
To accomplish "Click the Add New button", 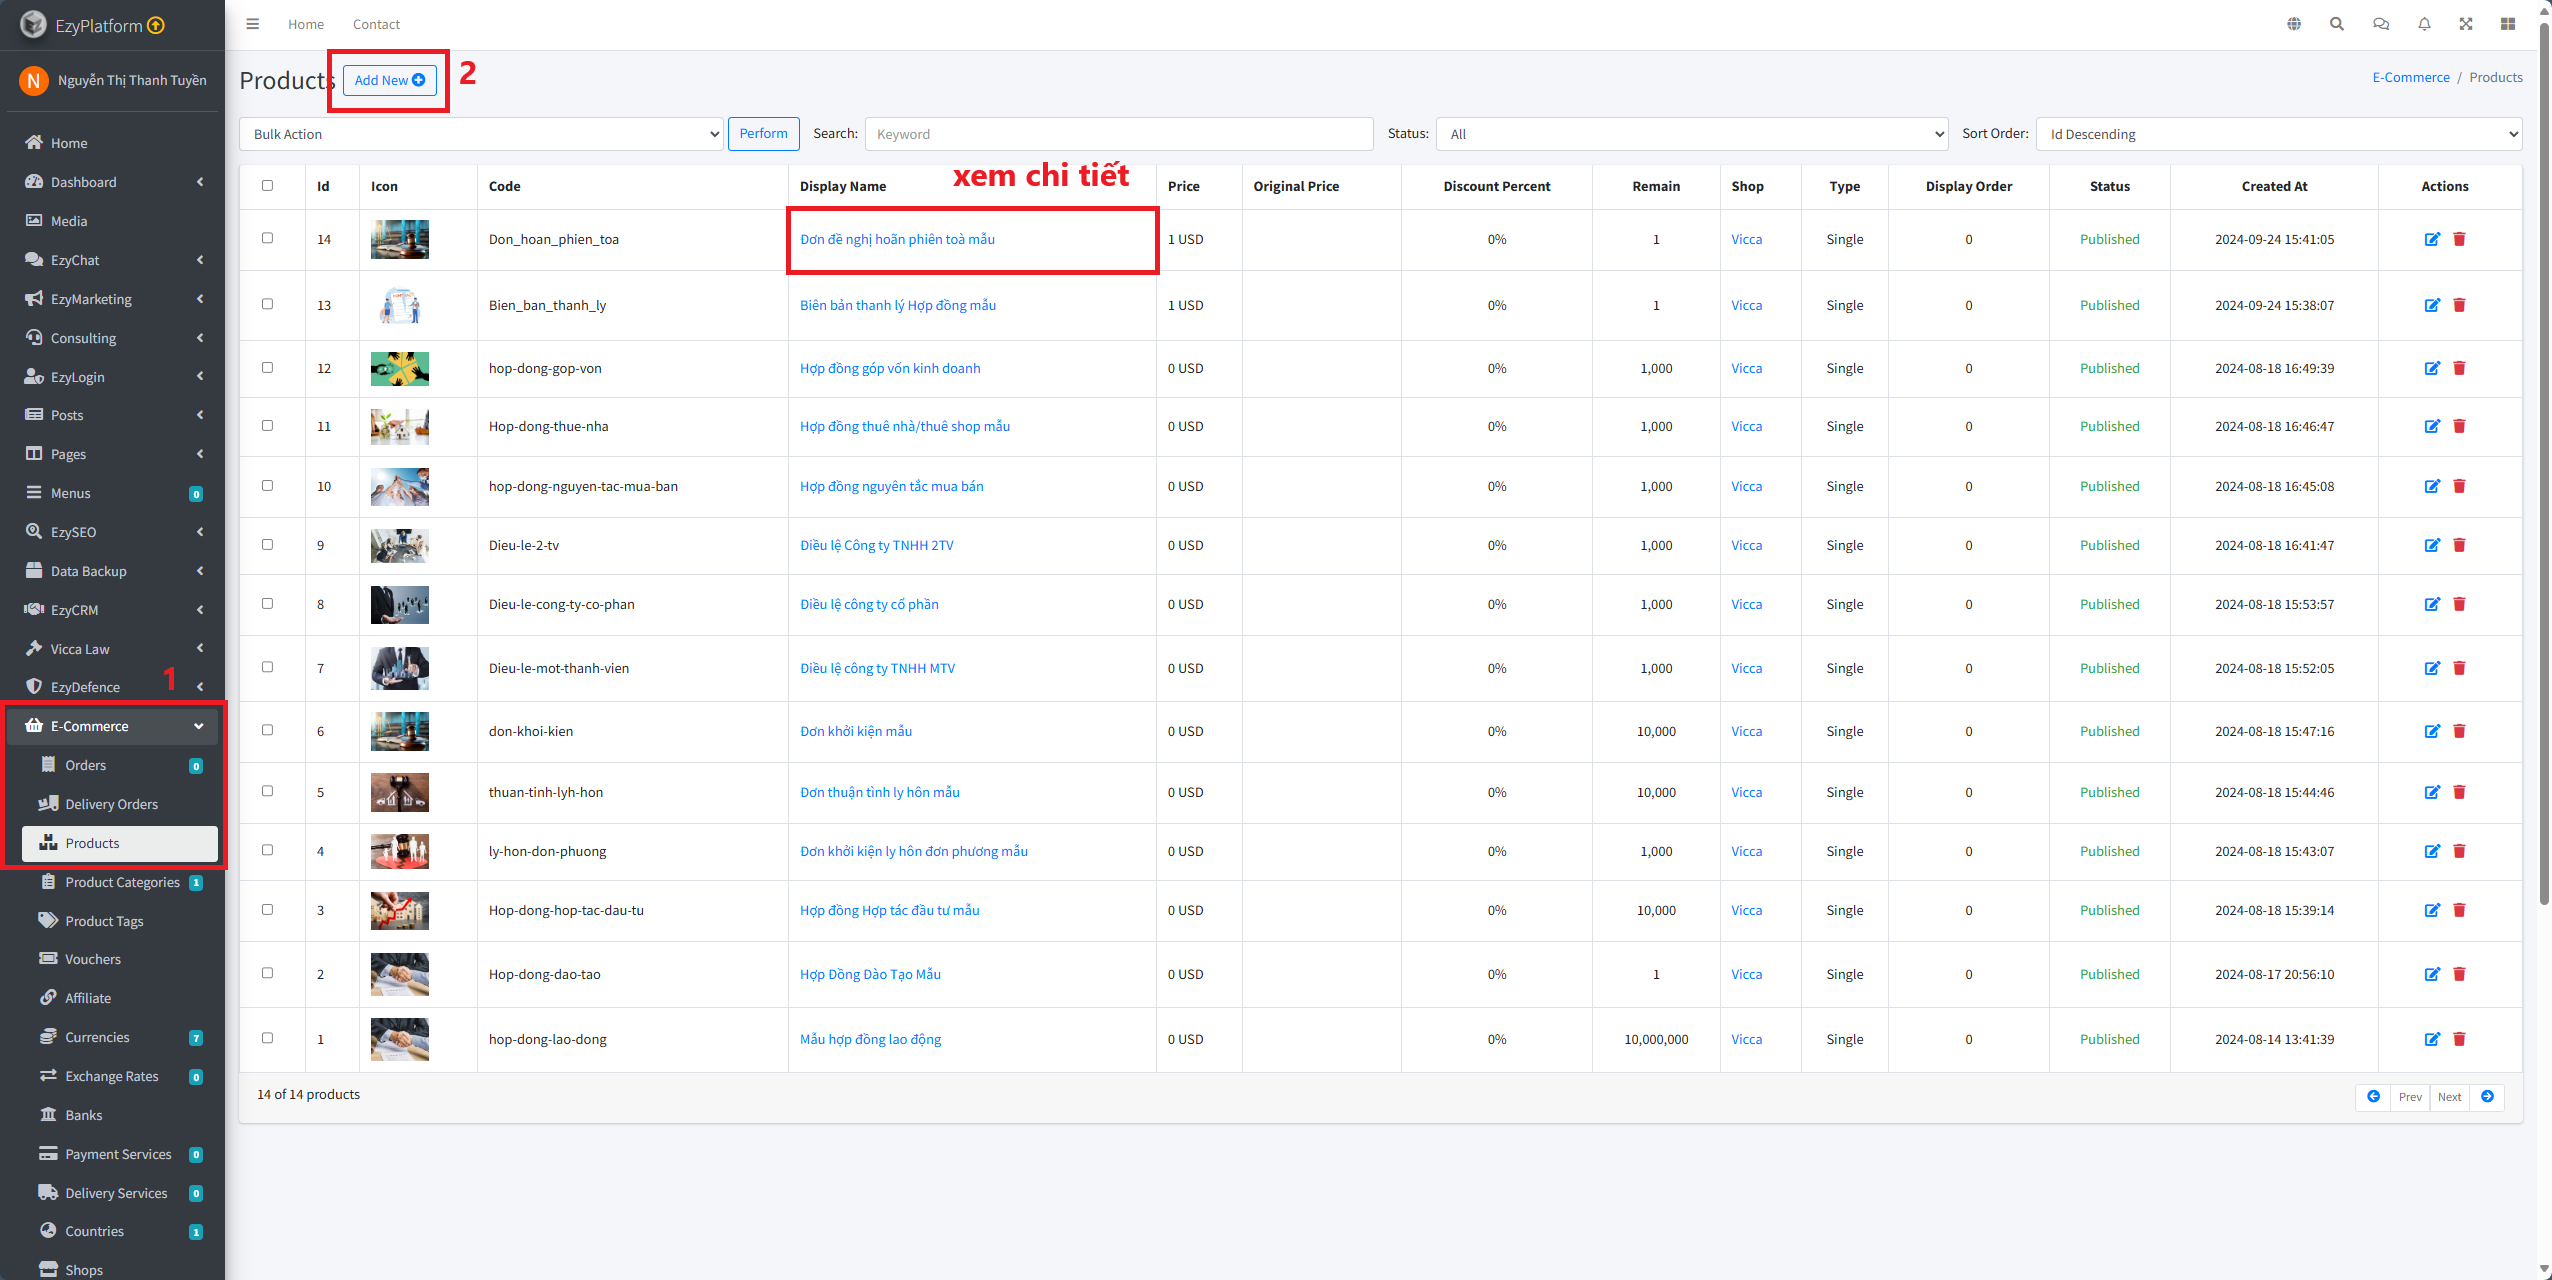I will tap(389, 80).
